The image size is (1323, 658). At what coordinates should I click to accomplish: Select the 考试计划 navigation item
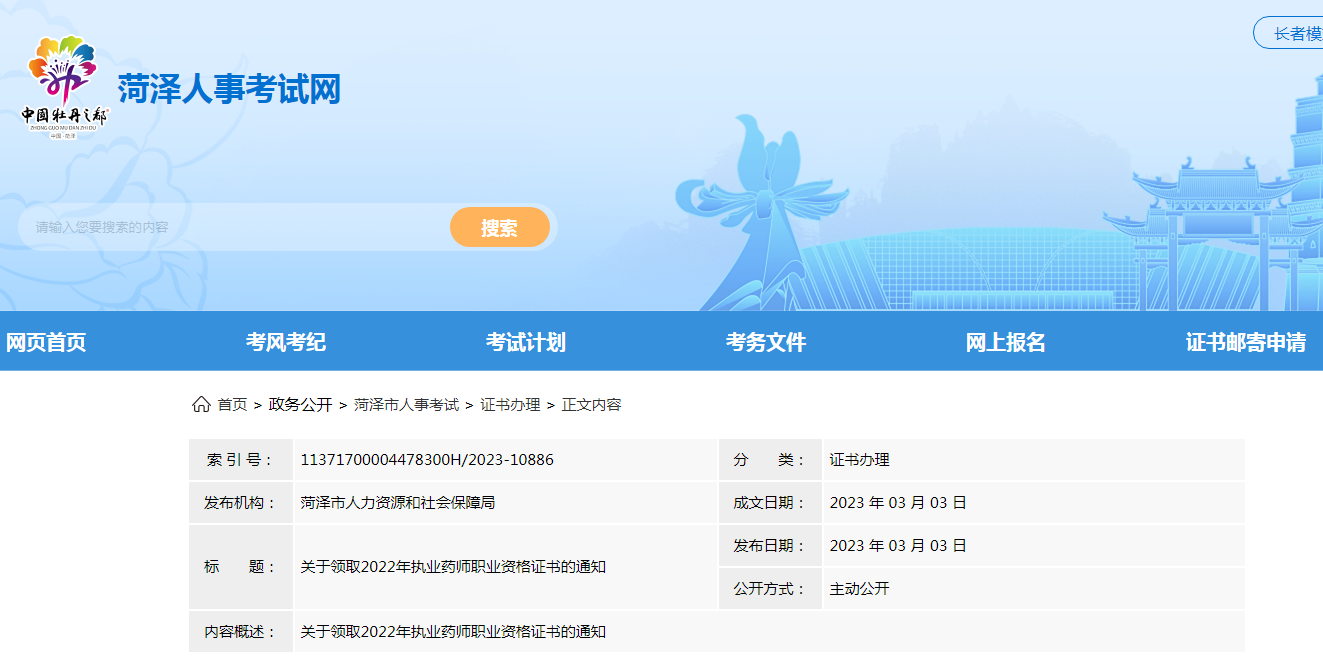526,342
